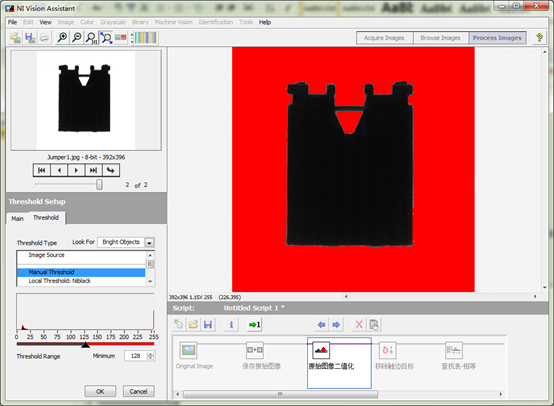Go to the next image
This screenshot has width=554, height=406.
(x=76, y=170)
